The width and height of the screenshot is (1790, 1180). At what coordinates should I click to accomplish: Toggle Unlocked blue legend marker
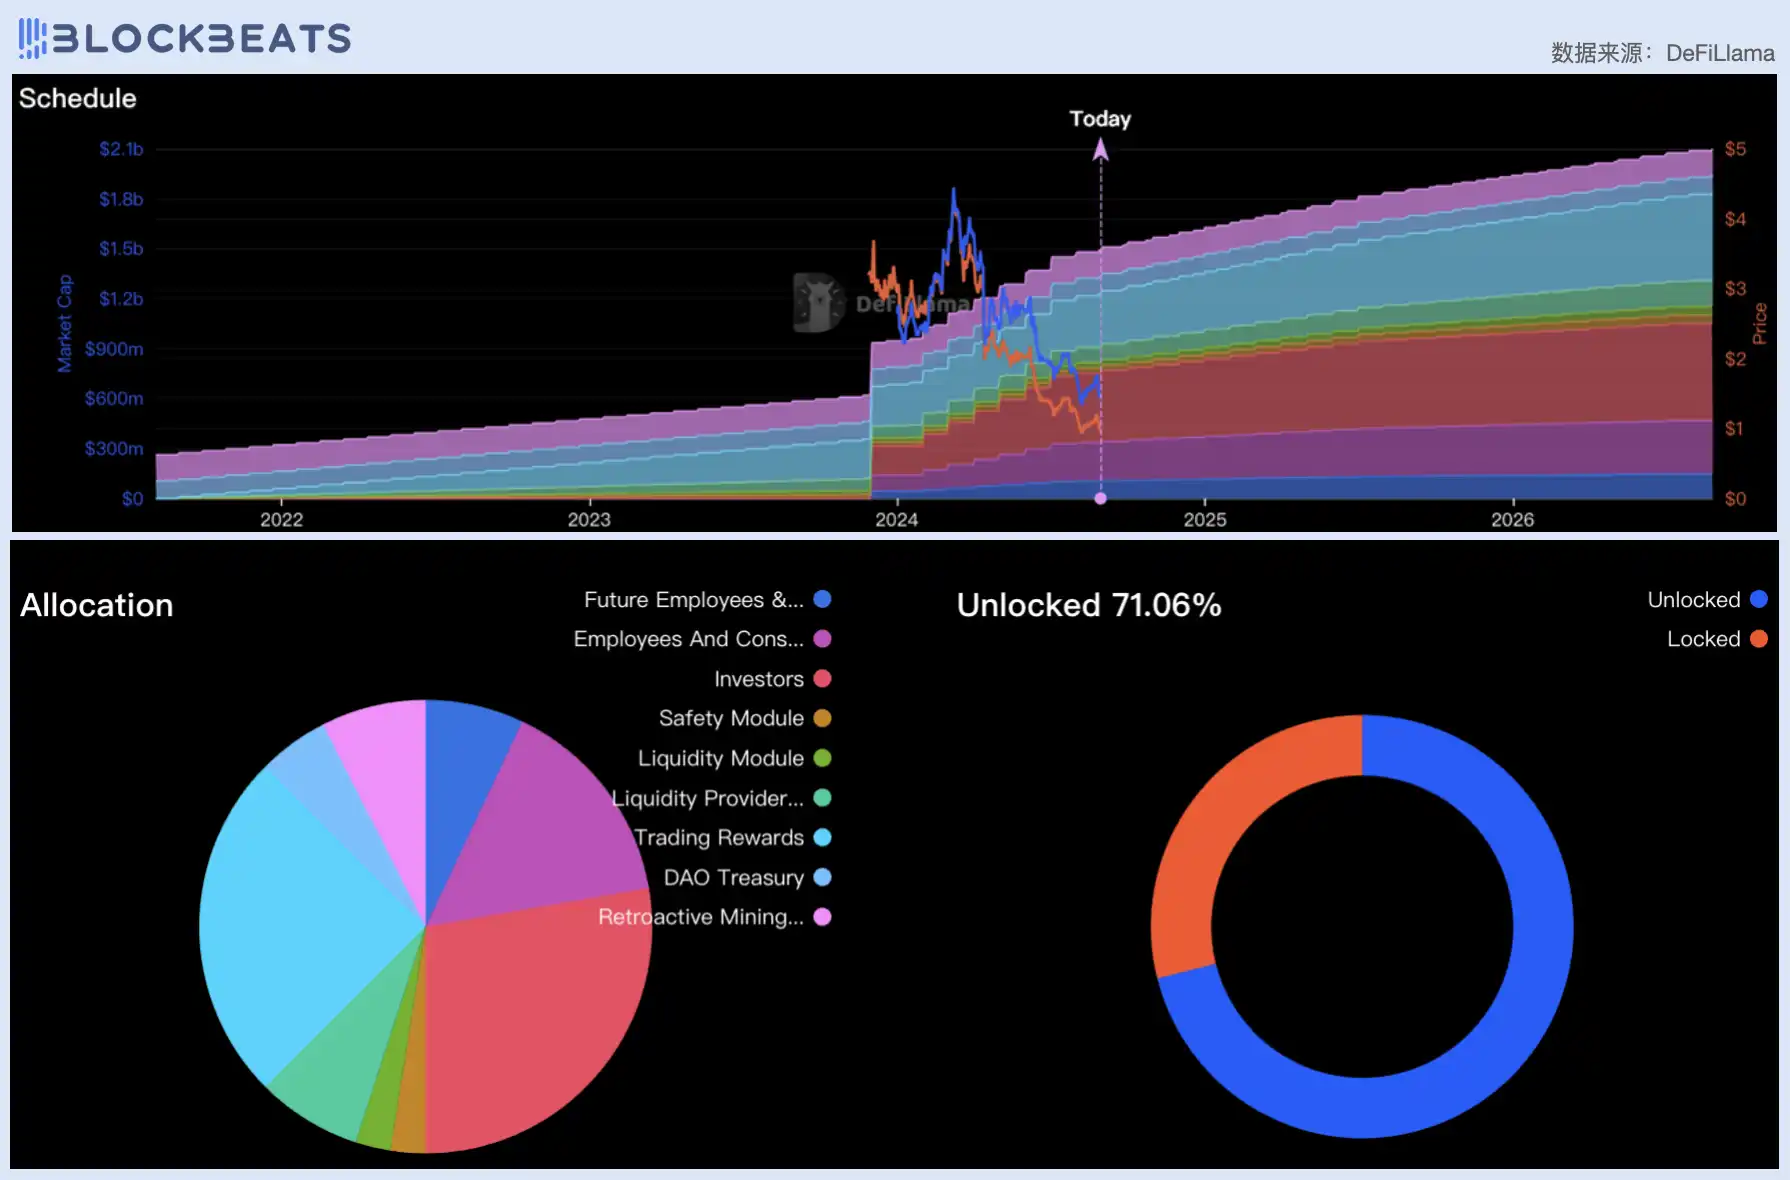[1758, 600]
